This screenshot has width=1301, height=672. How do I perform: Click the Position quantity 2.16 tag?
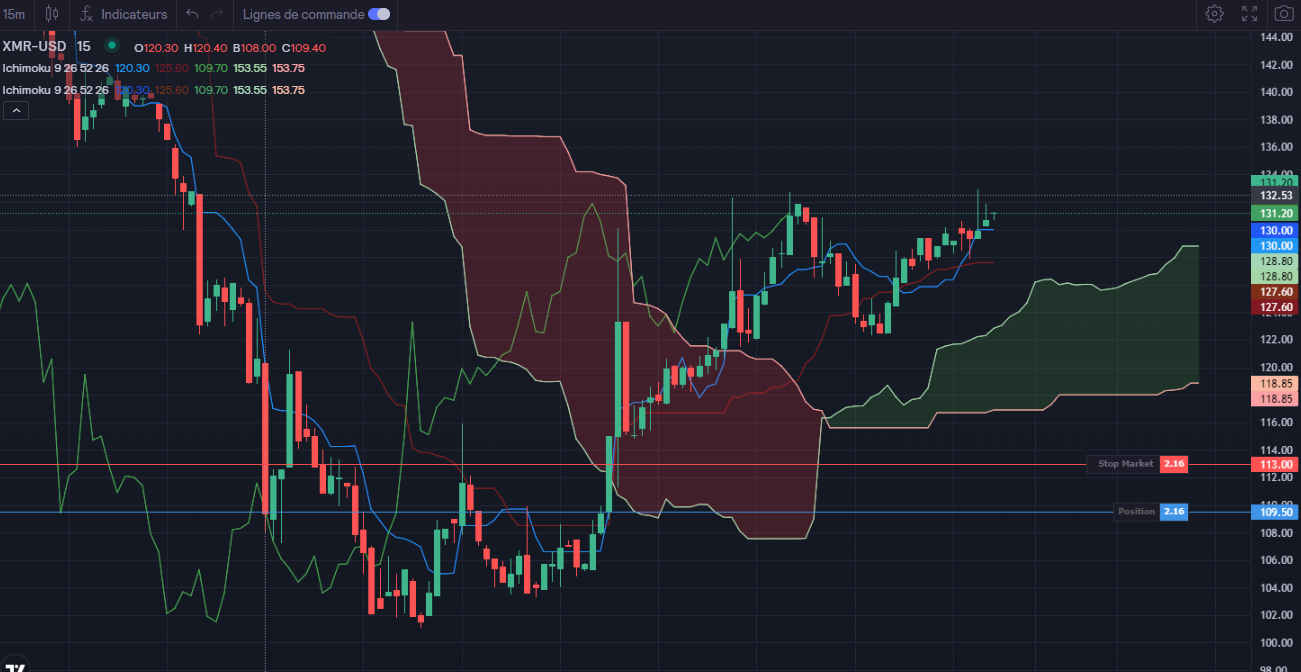[x=1174, y=512]
